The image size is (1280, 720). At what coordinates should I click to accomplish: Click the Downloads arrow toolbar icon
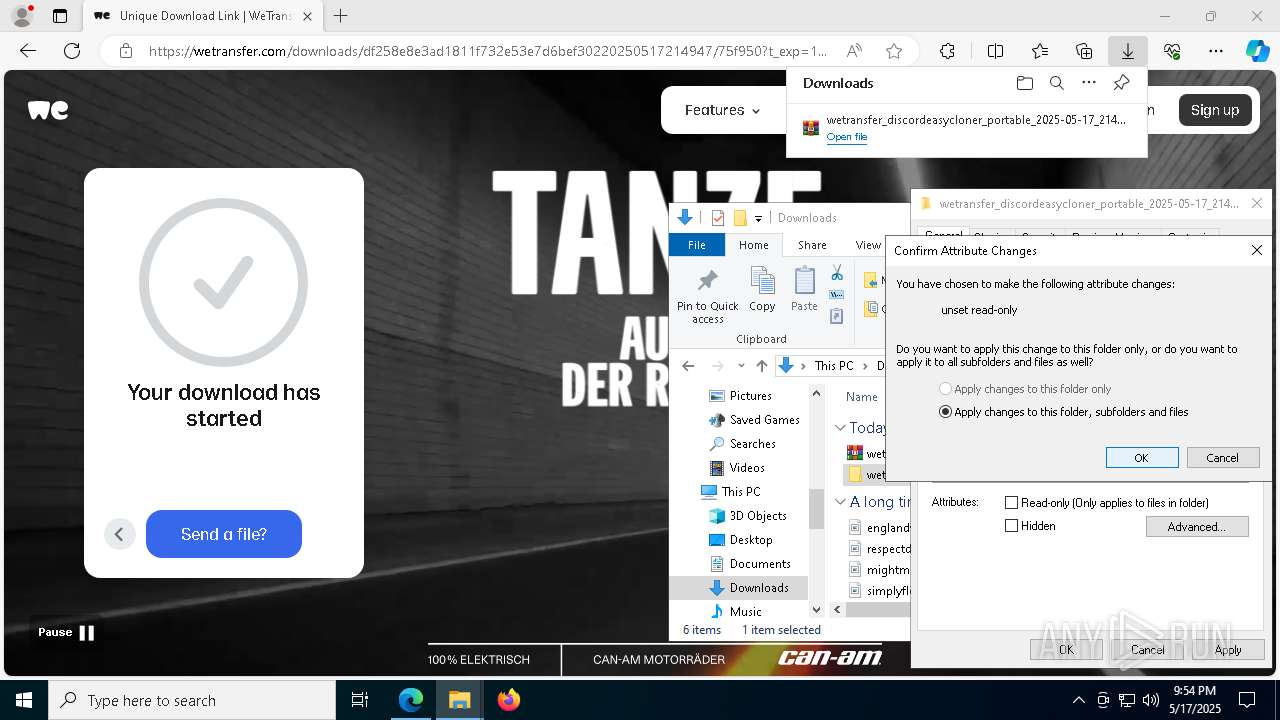tap(1128, 51)
